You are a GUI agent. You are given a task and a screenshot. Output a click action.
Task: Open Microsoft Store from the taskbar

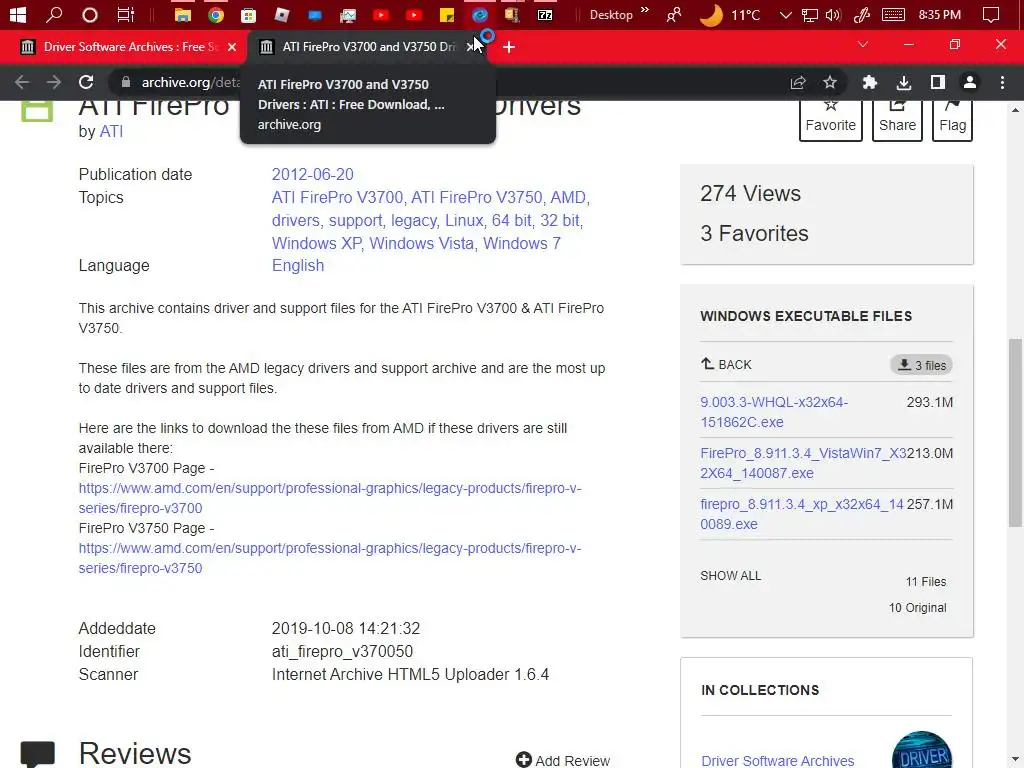[x=249, y=14]
